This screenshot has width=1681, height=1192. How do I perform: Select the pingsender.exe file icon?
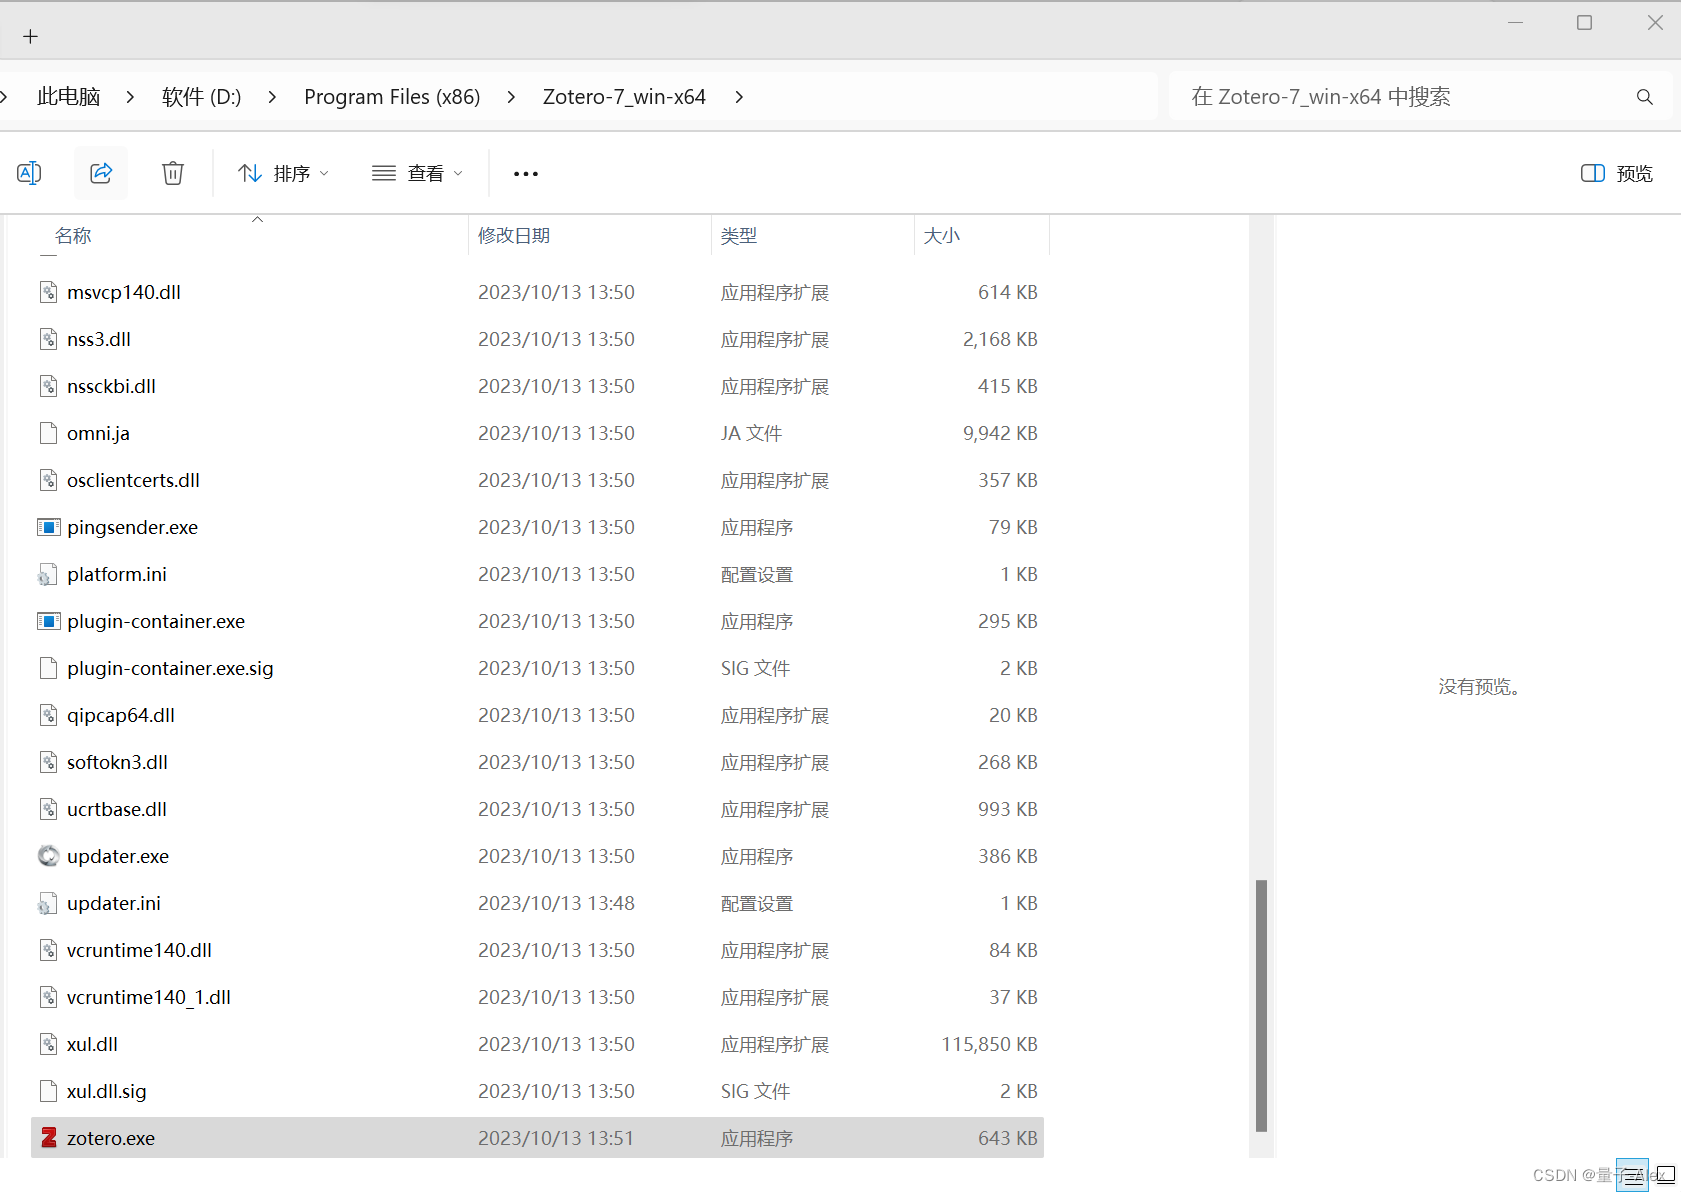[48, 526]
